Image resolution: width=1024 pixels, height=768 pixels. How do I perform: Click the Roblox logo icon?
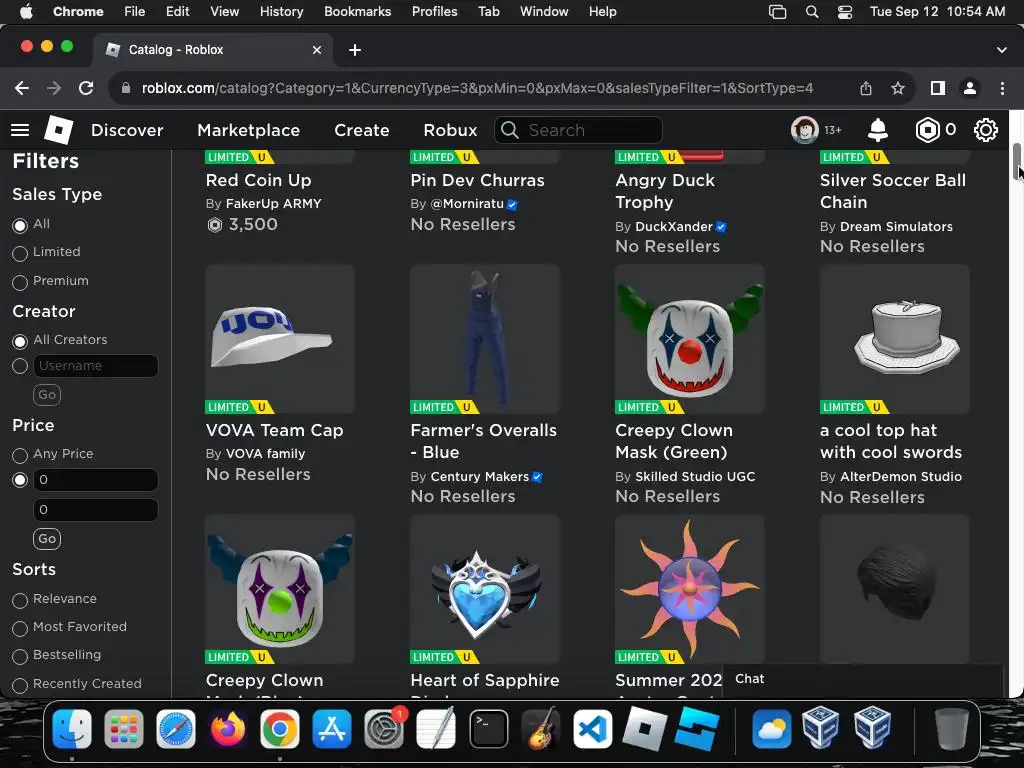(x=58, y=130)
